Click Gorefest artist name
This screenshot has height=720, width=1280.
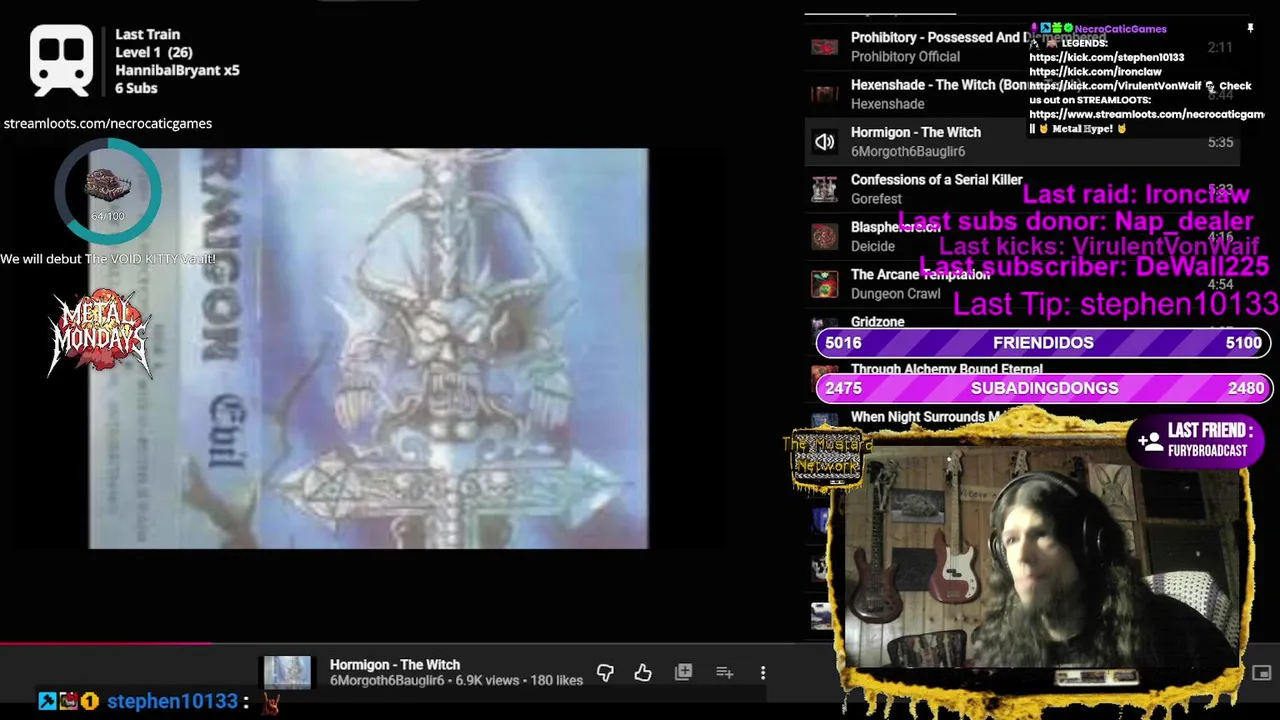point(876,199)
